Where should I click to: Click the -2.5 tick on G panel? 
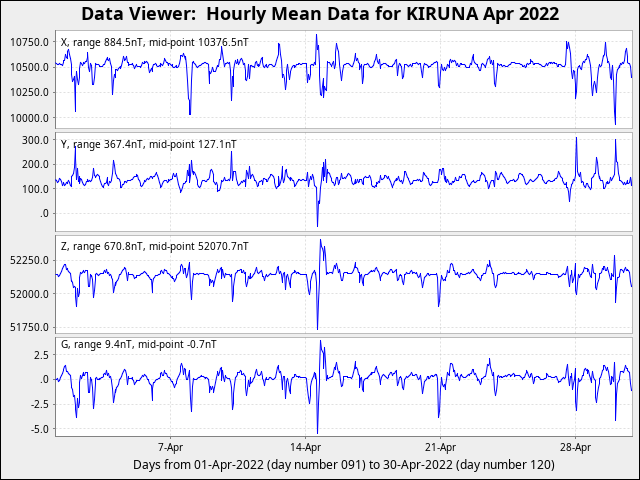point(38,404)
